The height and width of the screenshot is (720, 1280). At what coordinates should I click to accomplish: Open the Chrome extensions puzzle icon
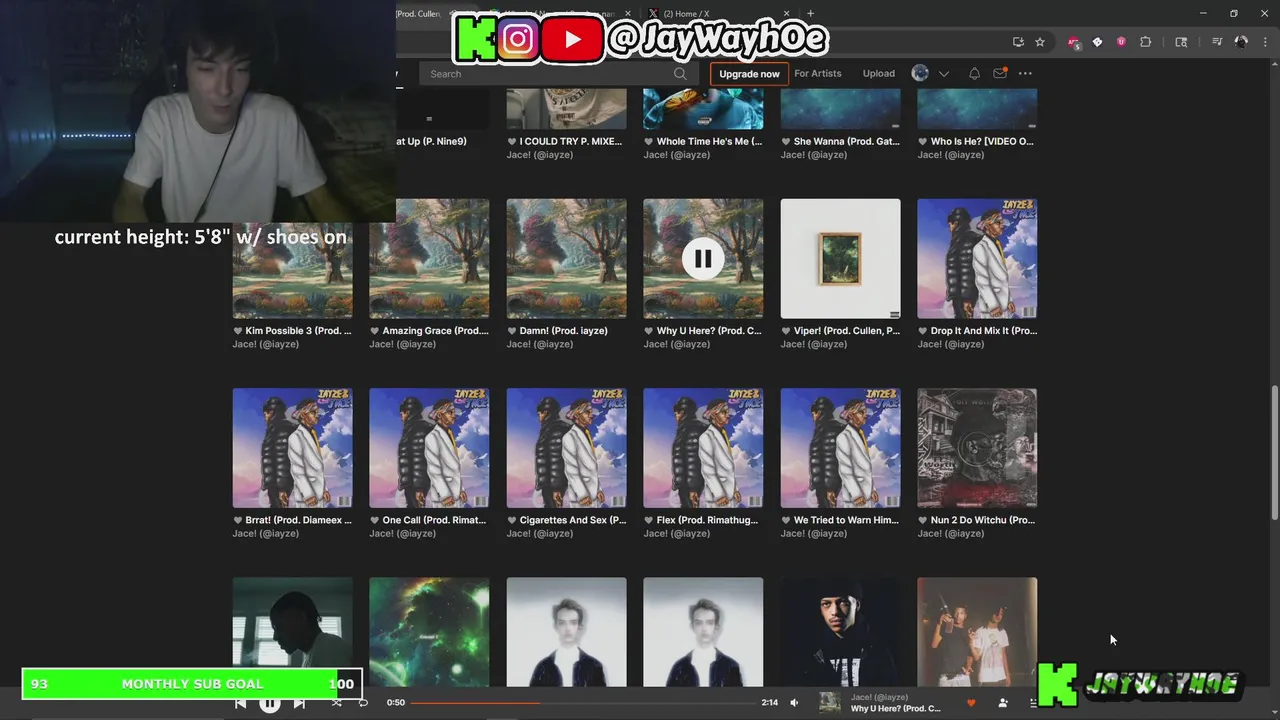point(1146,42)
